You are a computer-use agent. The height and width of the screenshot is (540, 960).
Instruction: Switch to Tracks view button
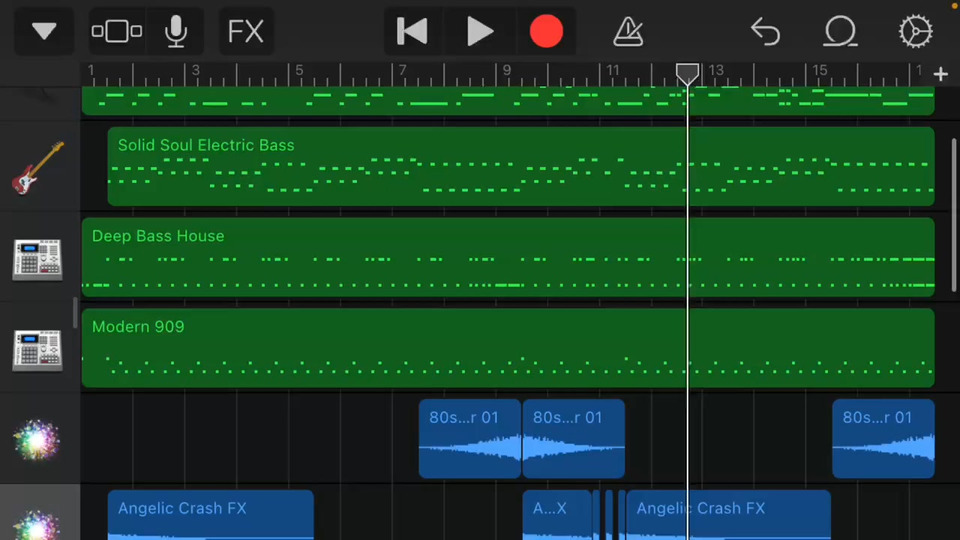(116, 31)
